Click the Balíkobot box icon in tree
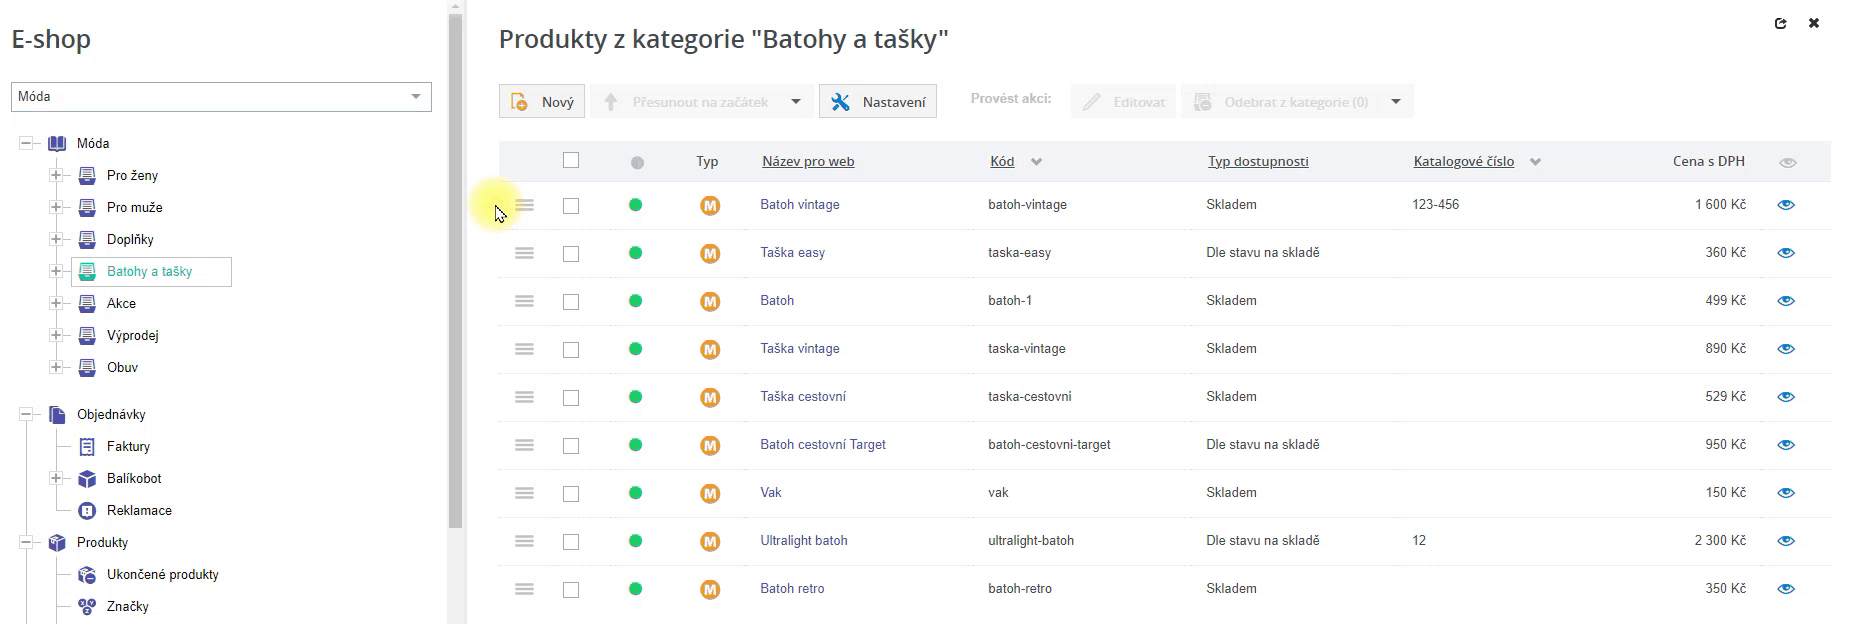Screen dimensions: 1858x624 [87, 479]
